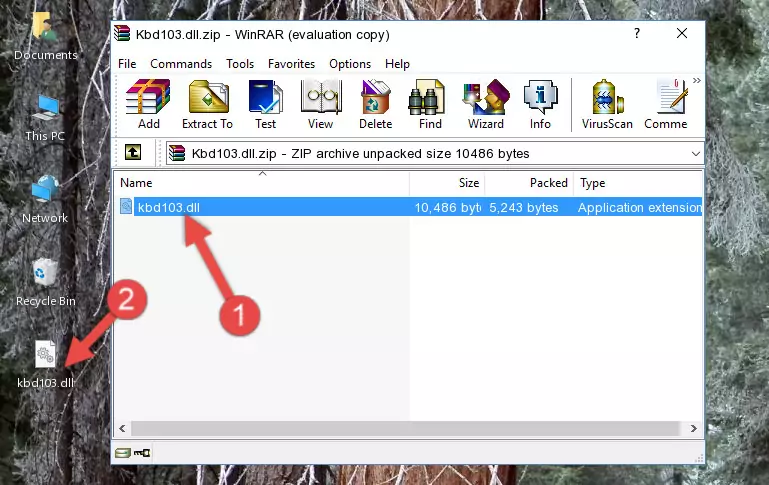Click the left arrow of horizontal scrollbar
The image size is (769, 485).
[x=122, y=428]
